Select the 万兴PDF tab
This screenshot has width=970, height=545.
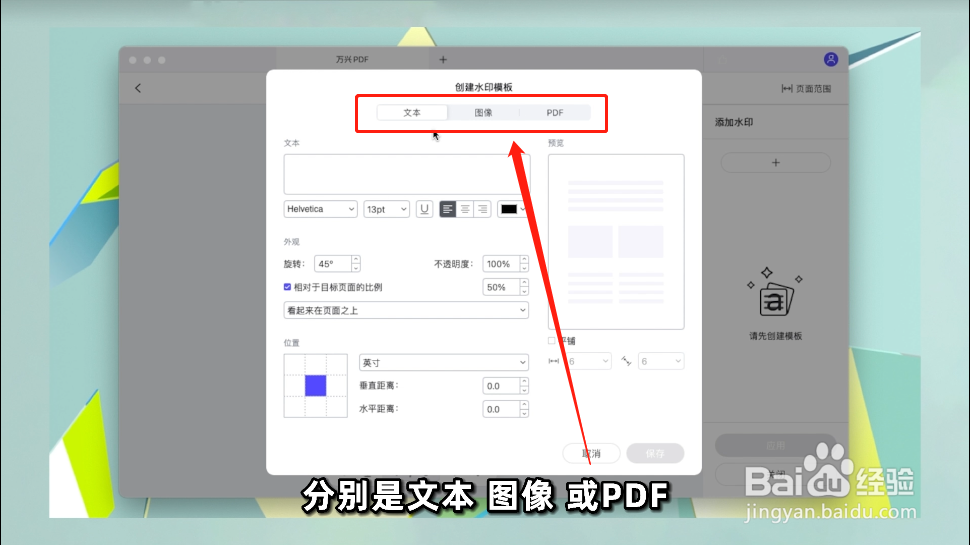pyautogui.click(x=353, y=59)
